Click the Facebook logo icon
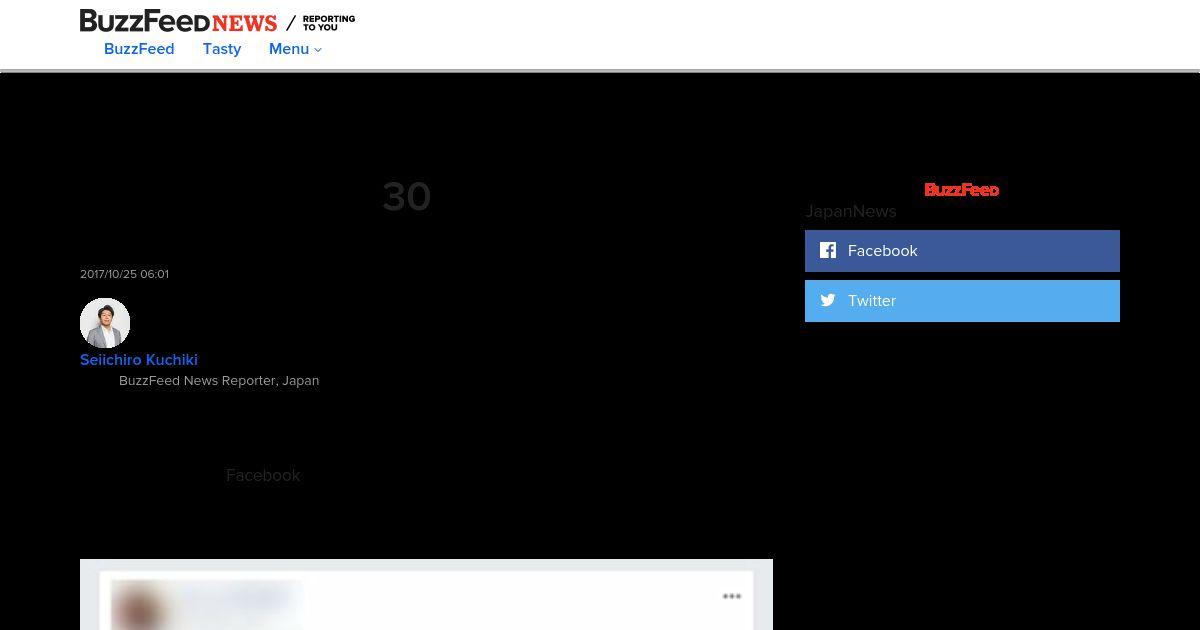The width and height of the screenshot is (1200, 630). 828,250
